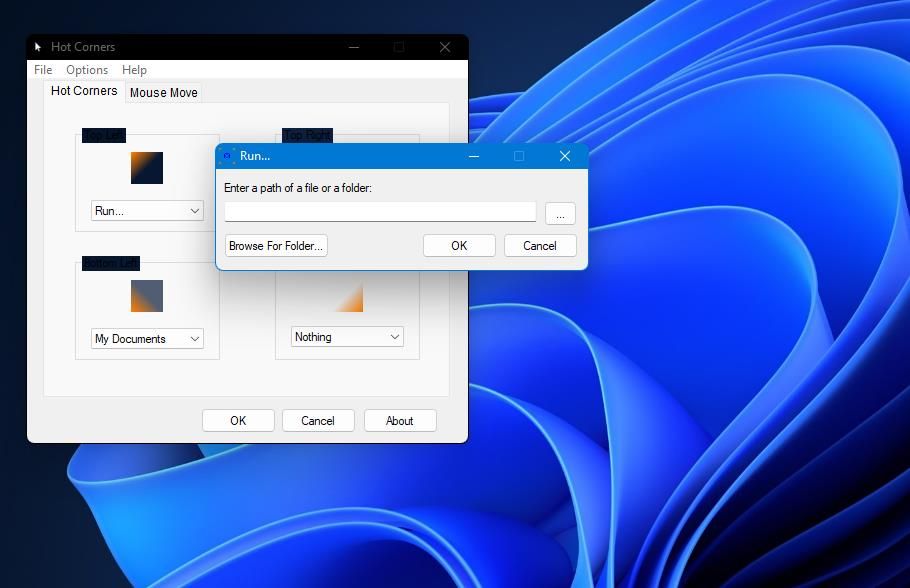Click Cancel in Hot Corners window
This screenshot has height=588, width=910.
[x=318, y=421]
